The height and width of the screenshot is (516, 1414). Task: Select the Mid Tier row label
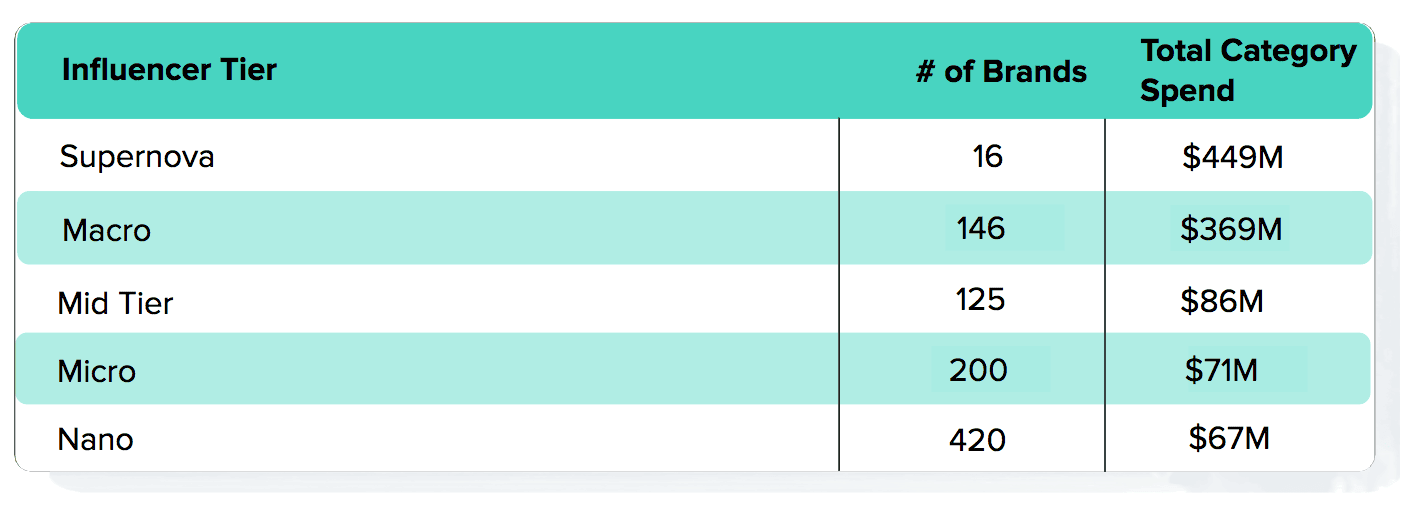115,303
